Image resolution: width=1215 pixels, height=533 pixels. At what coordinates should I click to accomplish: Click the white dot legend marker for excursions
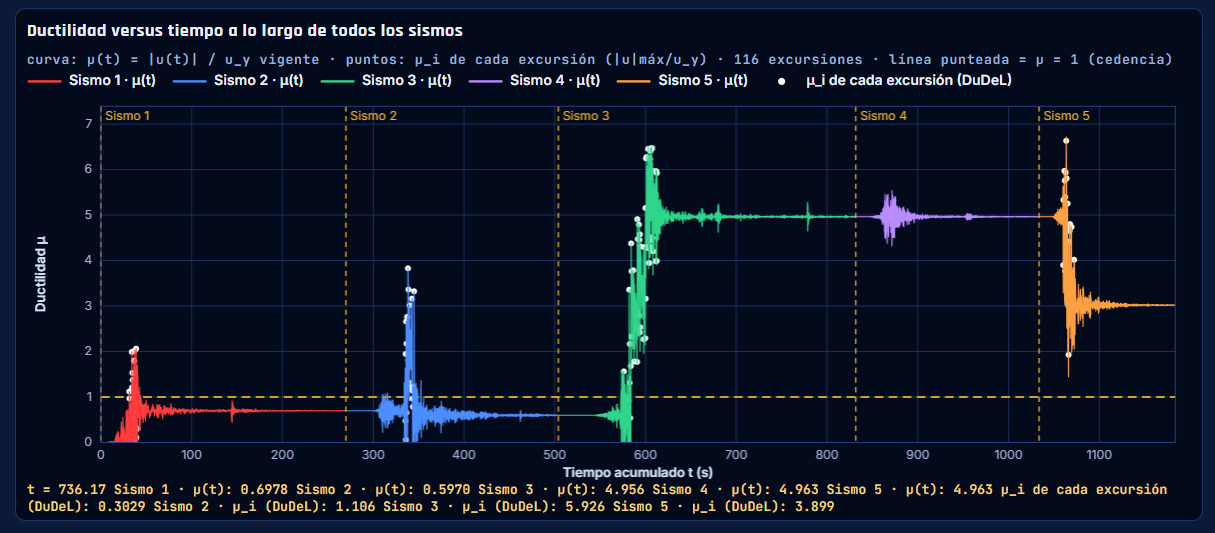click(781, 81)
